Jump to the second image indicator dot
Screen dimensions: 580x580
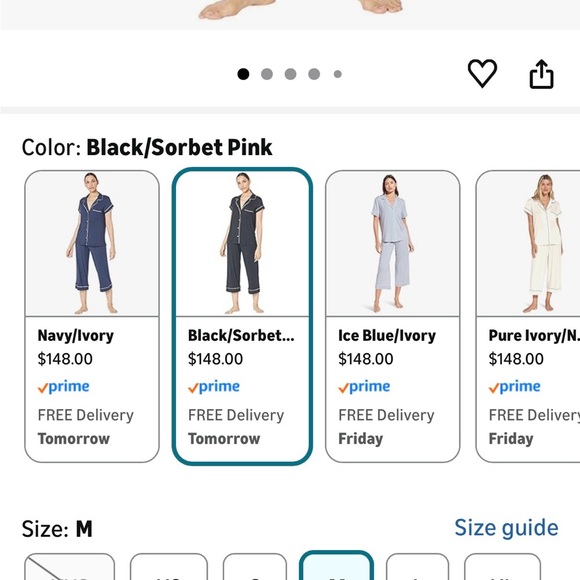[267, 74]
